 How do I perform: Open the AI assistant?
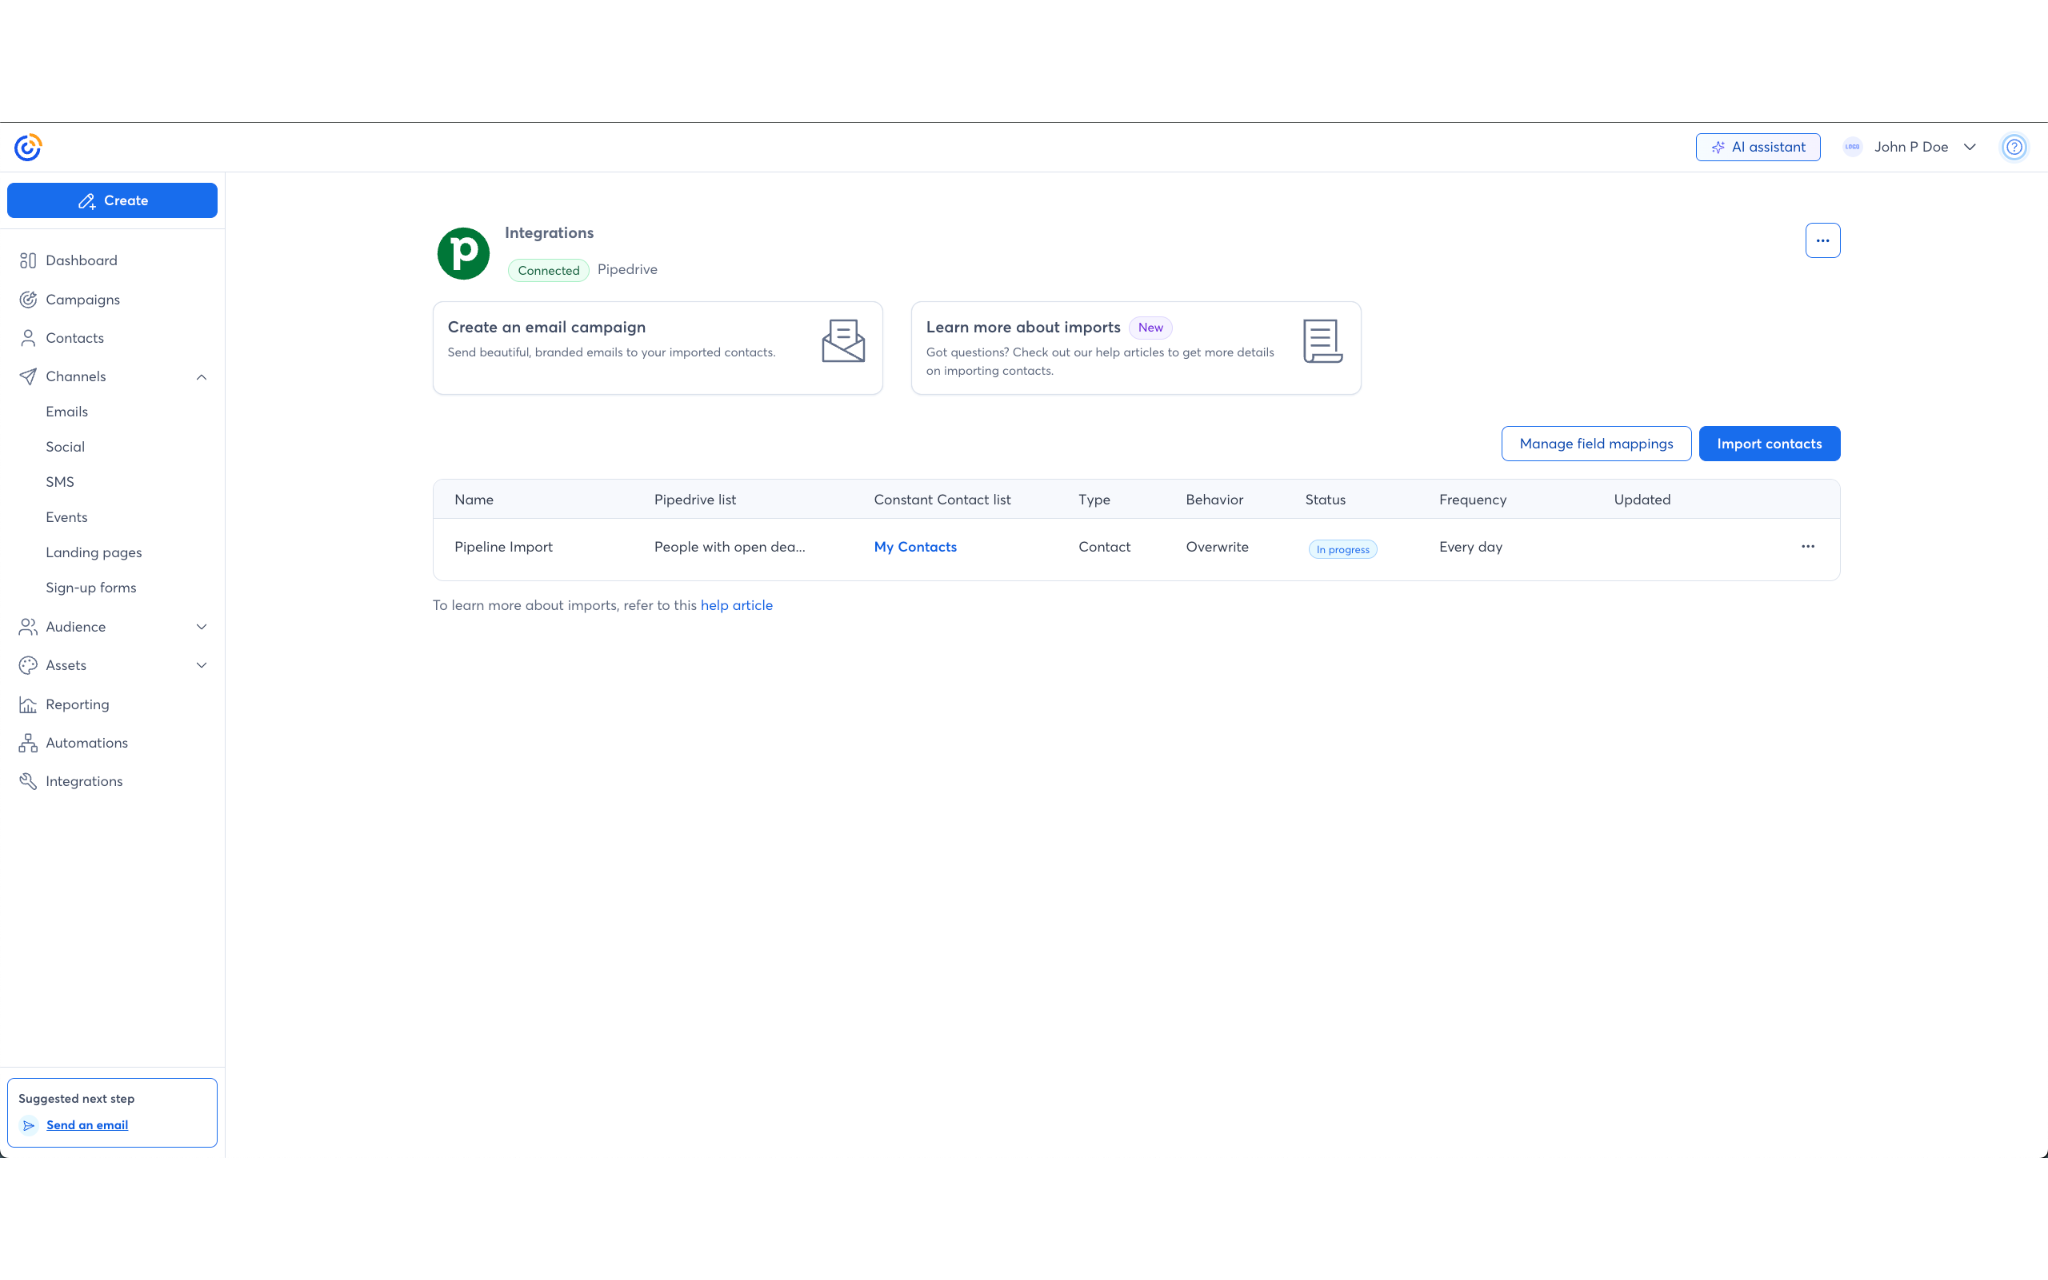pyautogui.click(x=1758, y=147)
